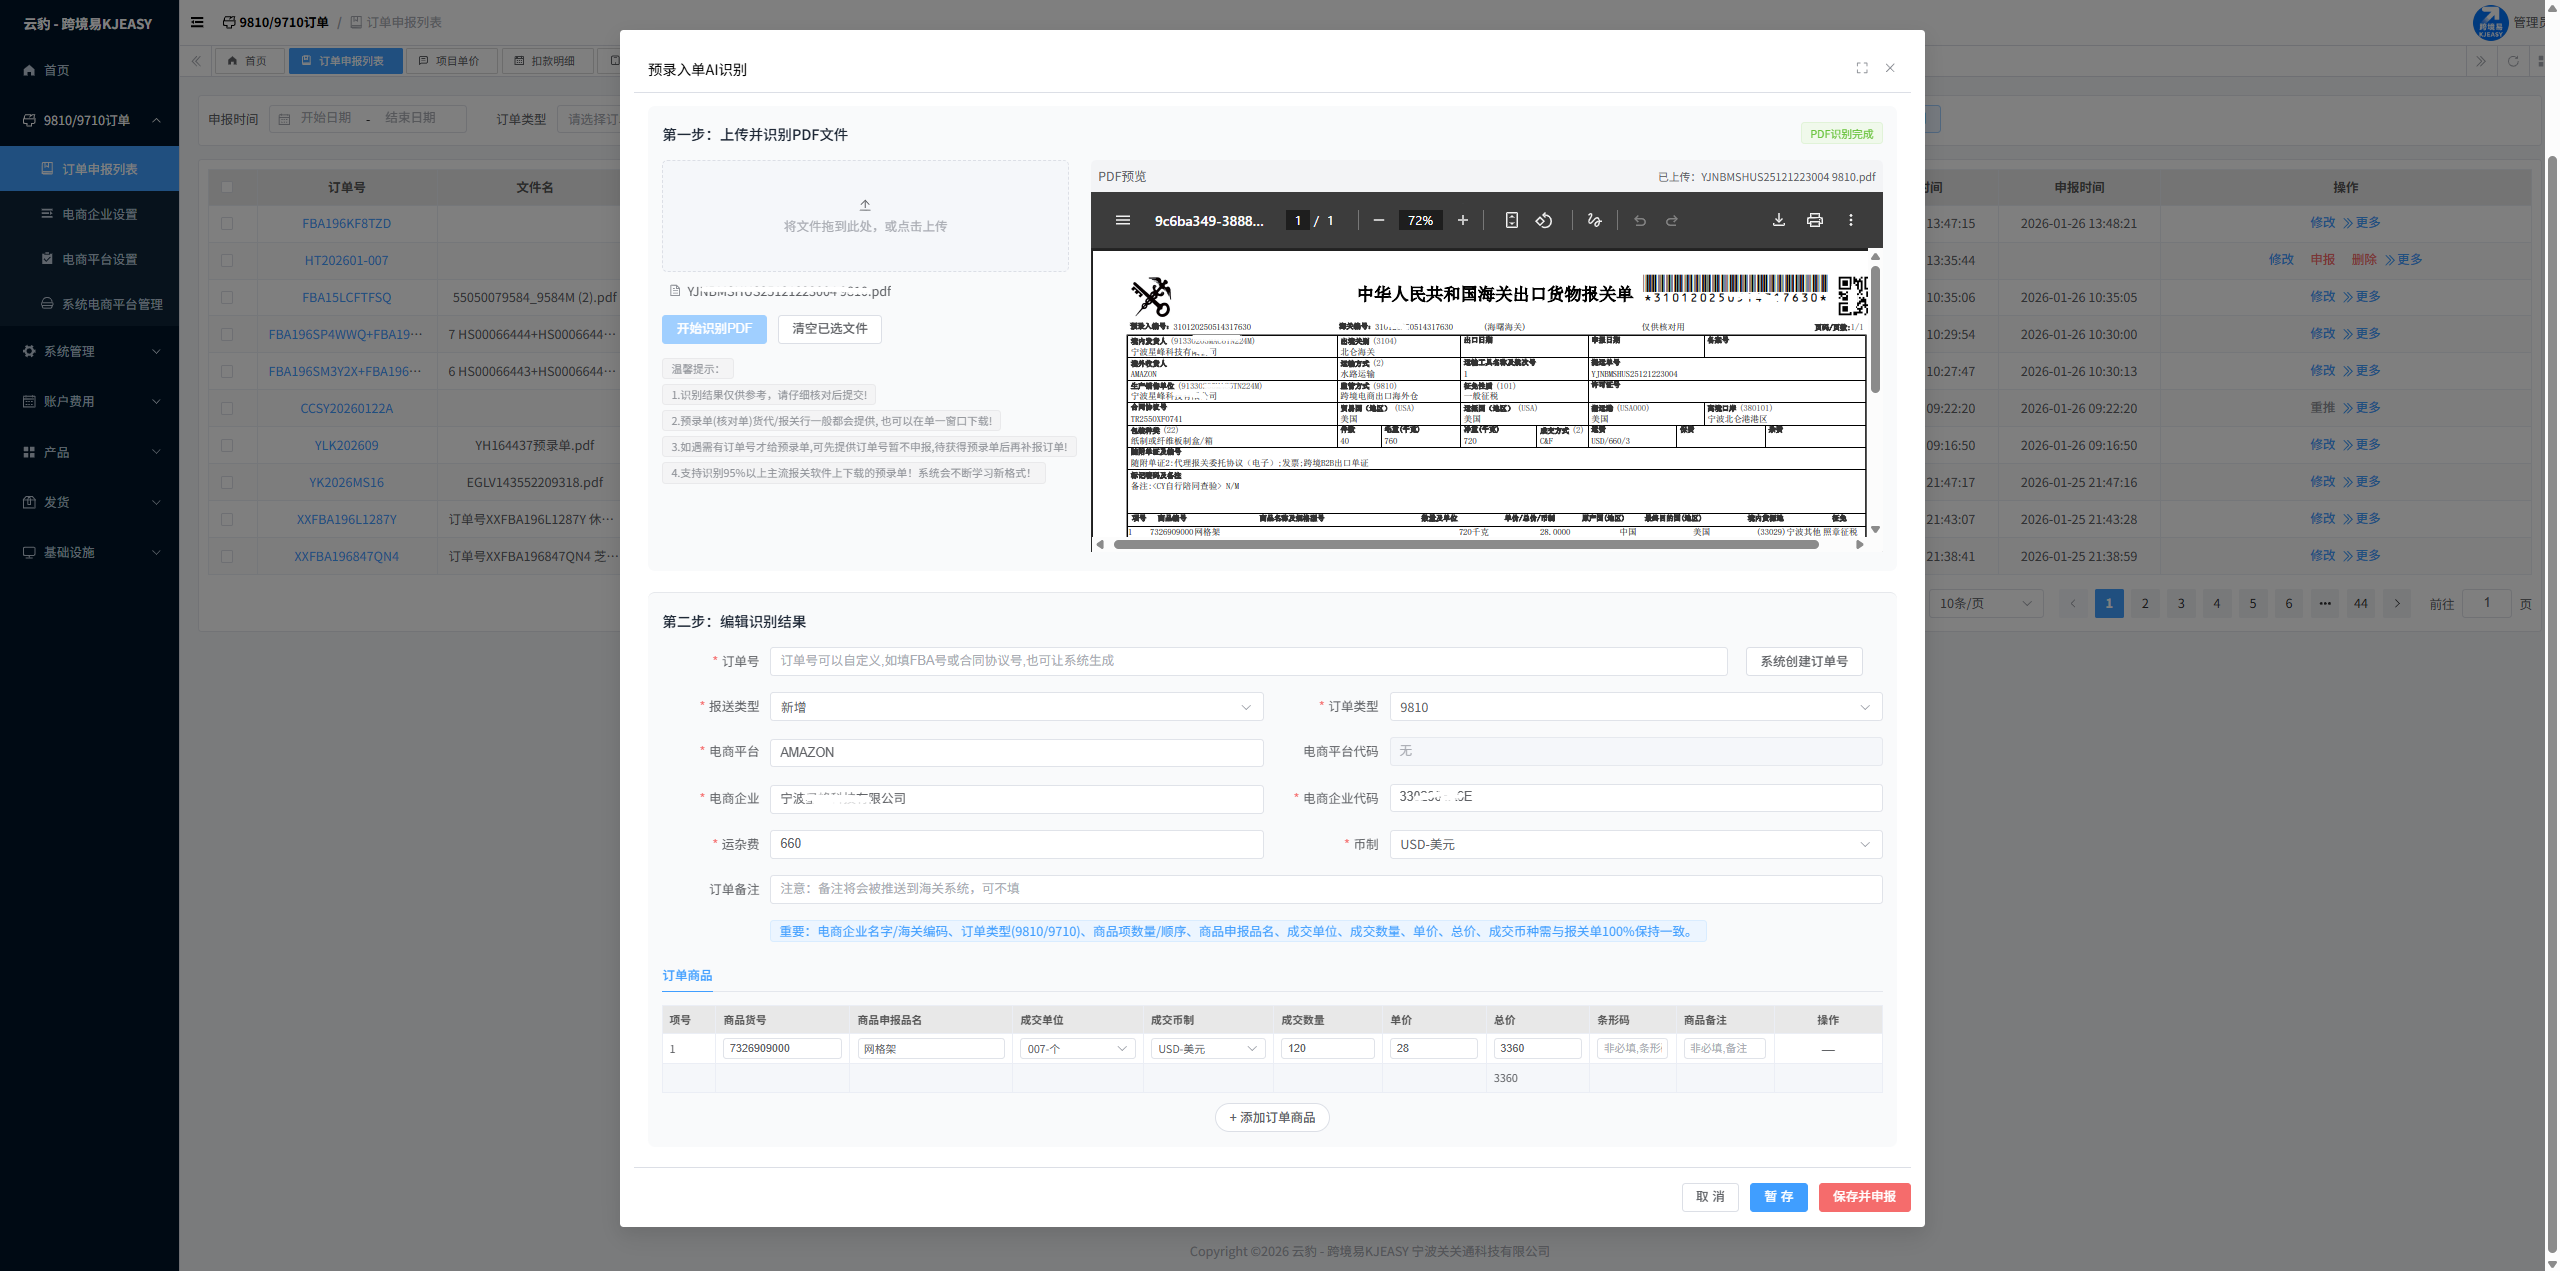Rotate the PDF page counterclockwise
This screenshot has width=2560, height=1271.
coord(1544,220)
